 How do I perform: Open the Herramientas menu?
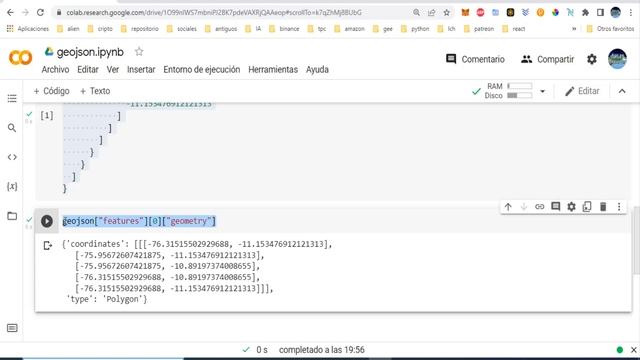[273, 69]
